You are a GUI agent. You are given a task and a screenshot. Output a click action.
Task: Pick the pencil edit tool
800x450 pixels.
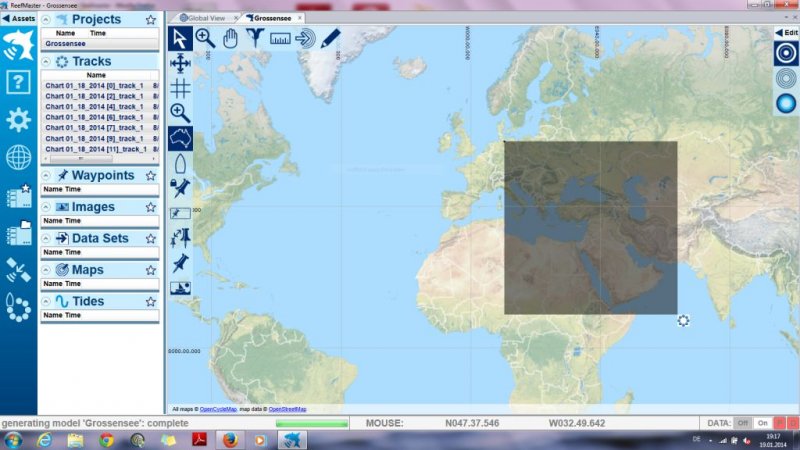click(x=330, y=38)
